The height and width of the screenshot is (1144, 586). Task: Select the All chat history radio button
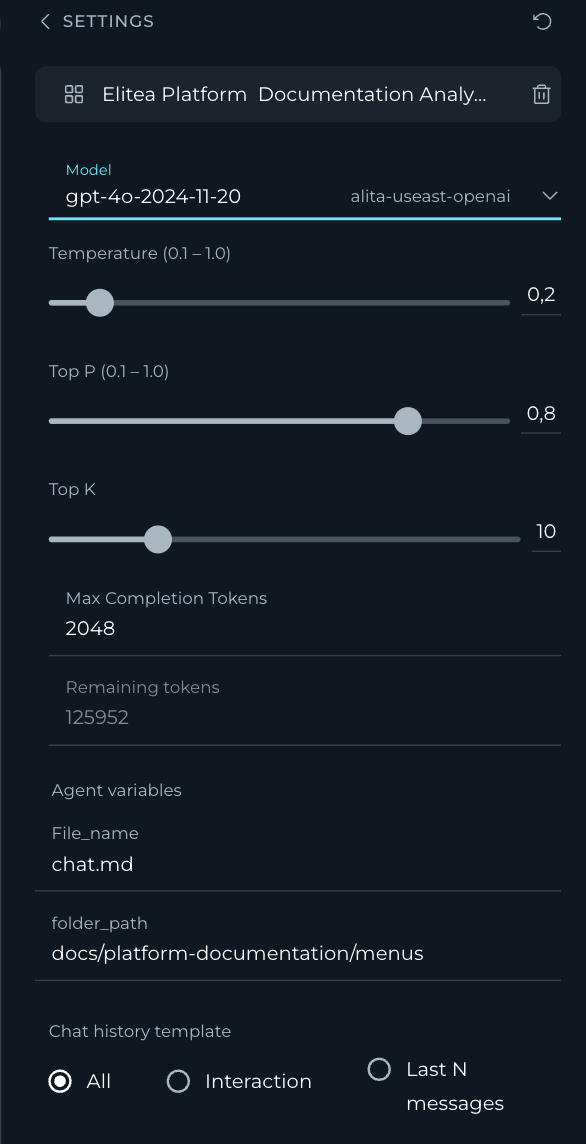60,1081
